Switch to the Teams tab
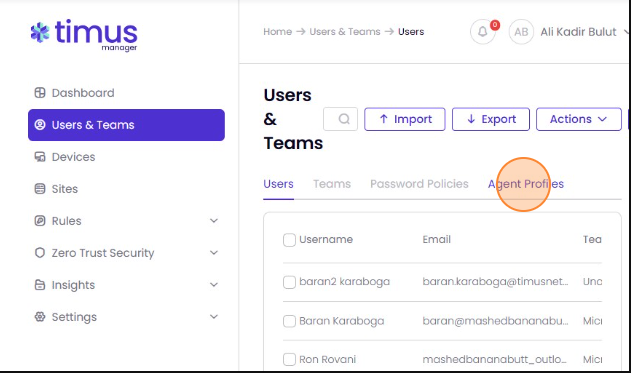The image size is (631, 373). point(332,184)
